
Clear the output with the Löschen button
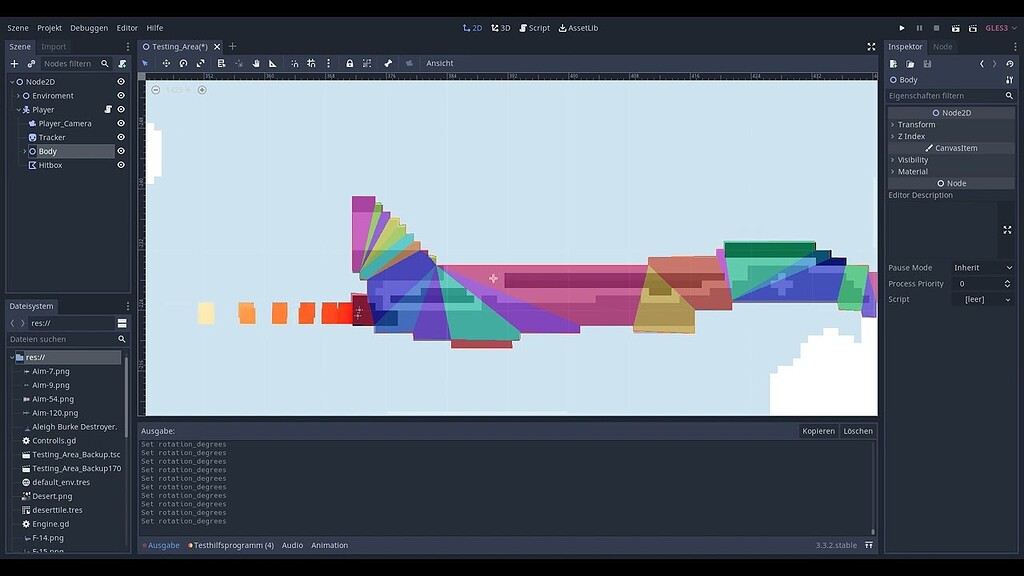[857, 430]
